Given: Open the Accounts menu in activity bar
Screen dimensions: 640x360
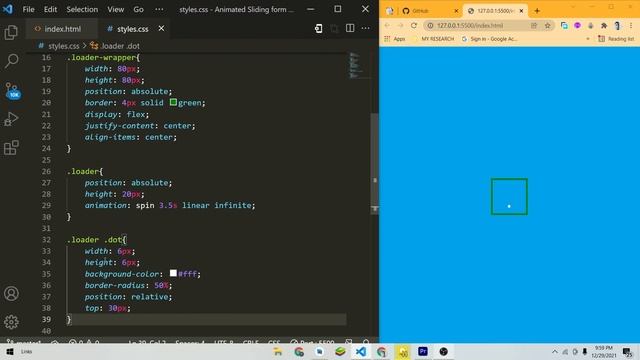Looking at the screenshot, I should click(x=11, y=293).
